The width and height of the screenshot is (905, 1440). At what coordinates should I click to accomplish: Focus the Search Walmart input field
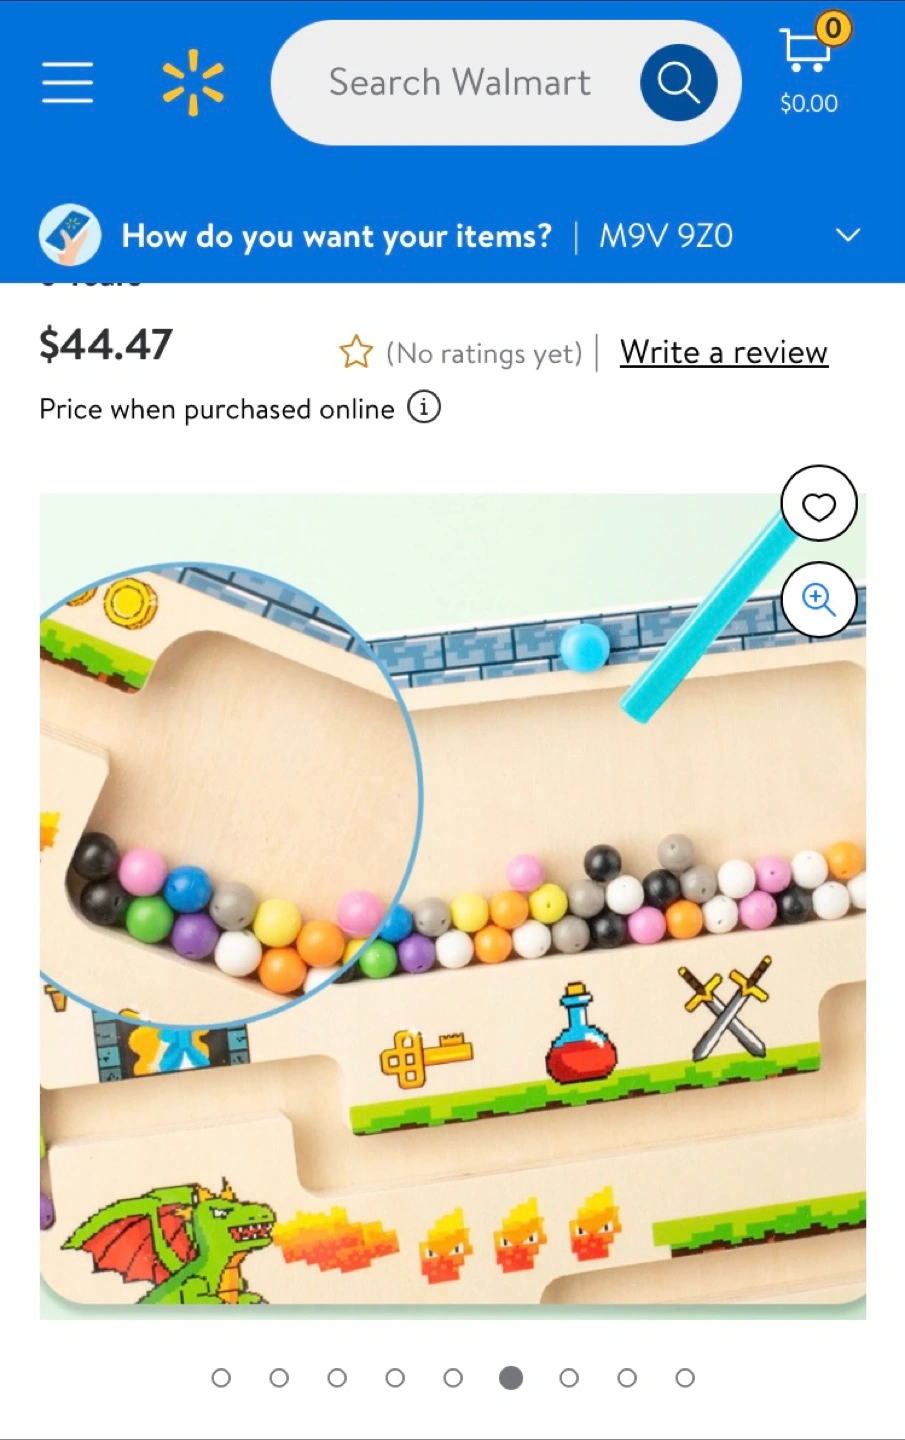click(460, 82)
